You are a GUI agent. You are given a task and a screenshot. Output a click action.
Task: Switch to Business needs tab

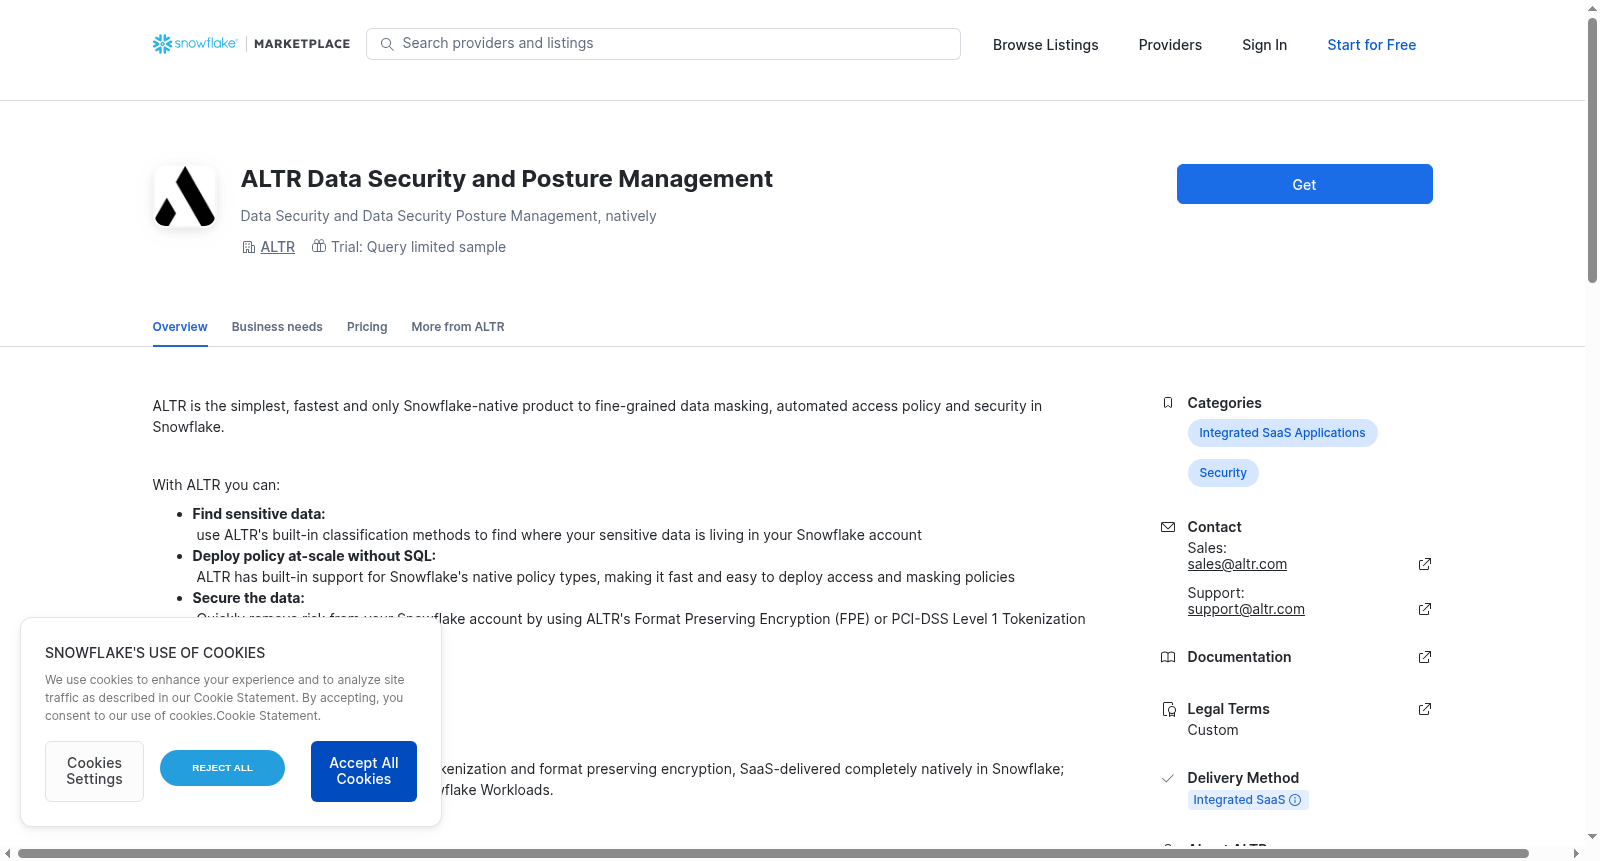277,327
